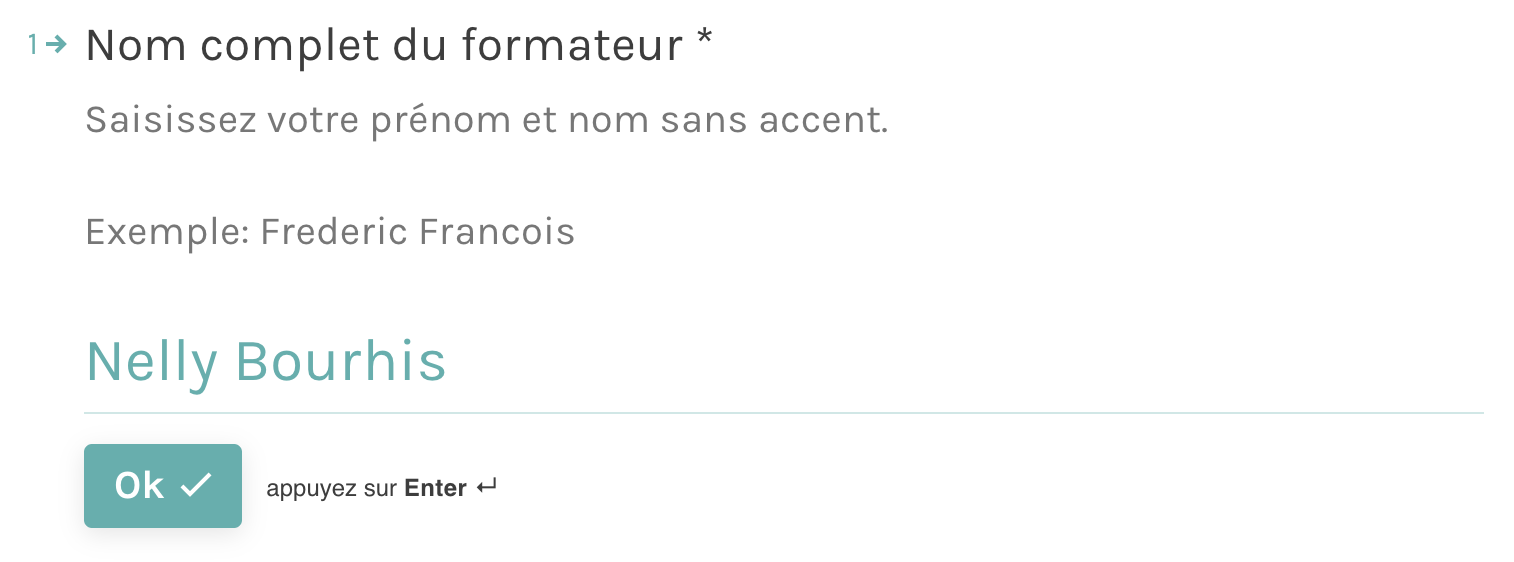Click the word "Exemple:" label
The height and width of the screenshot is (562, 1514).
[x=167, y=232]
